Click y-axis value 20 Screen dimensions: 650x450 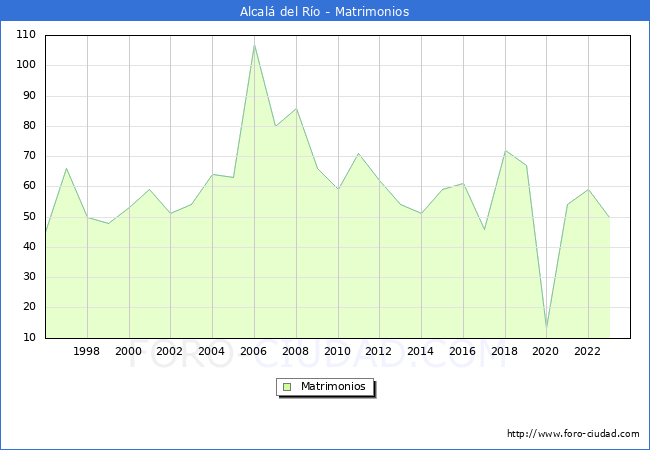click(29, 307)
